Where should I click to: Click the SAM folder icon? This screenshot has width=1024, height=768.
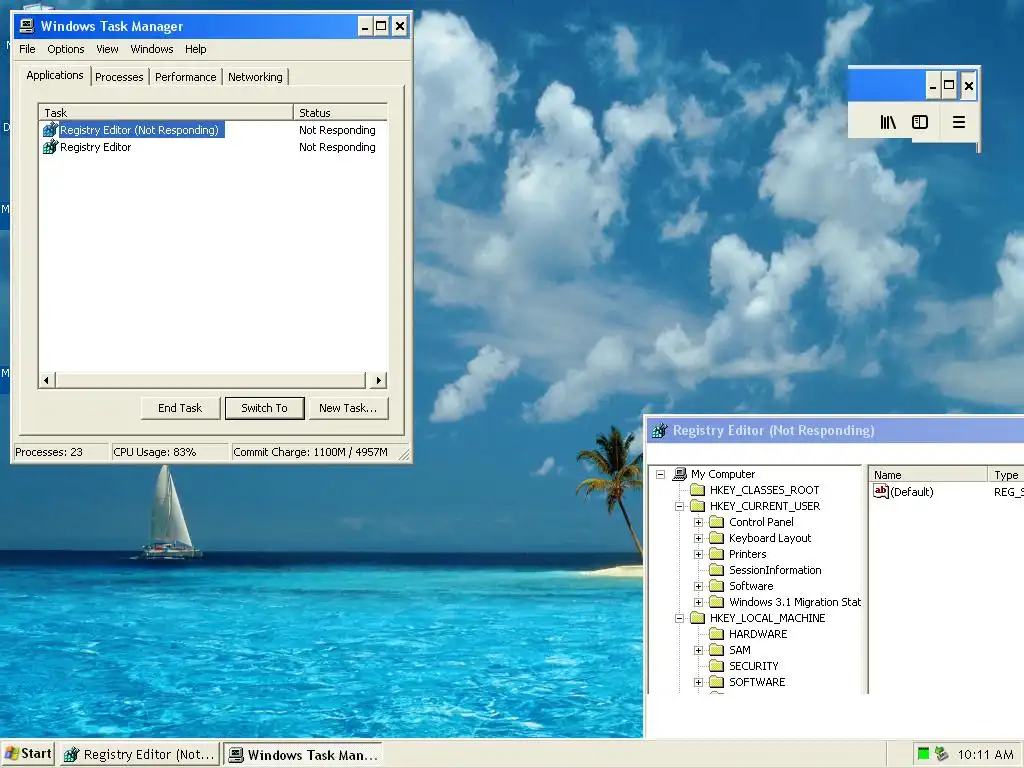(x=717, y=650)
